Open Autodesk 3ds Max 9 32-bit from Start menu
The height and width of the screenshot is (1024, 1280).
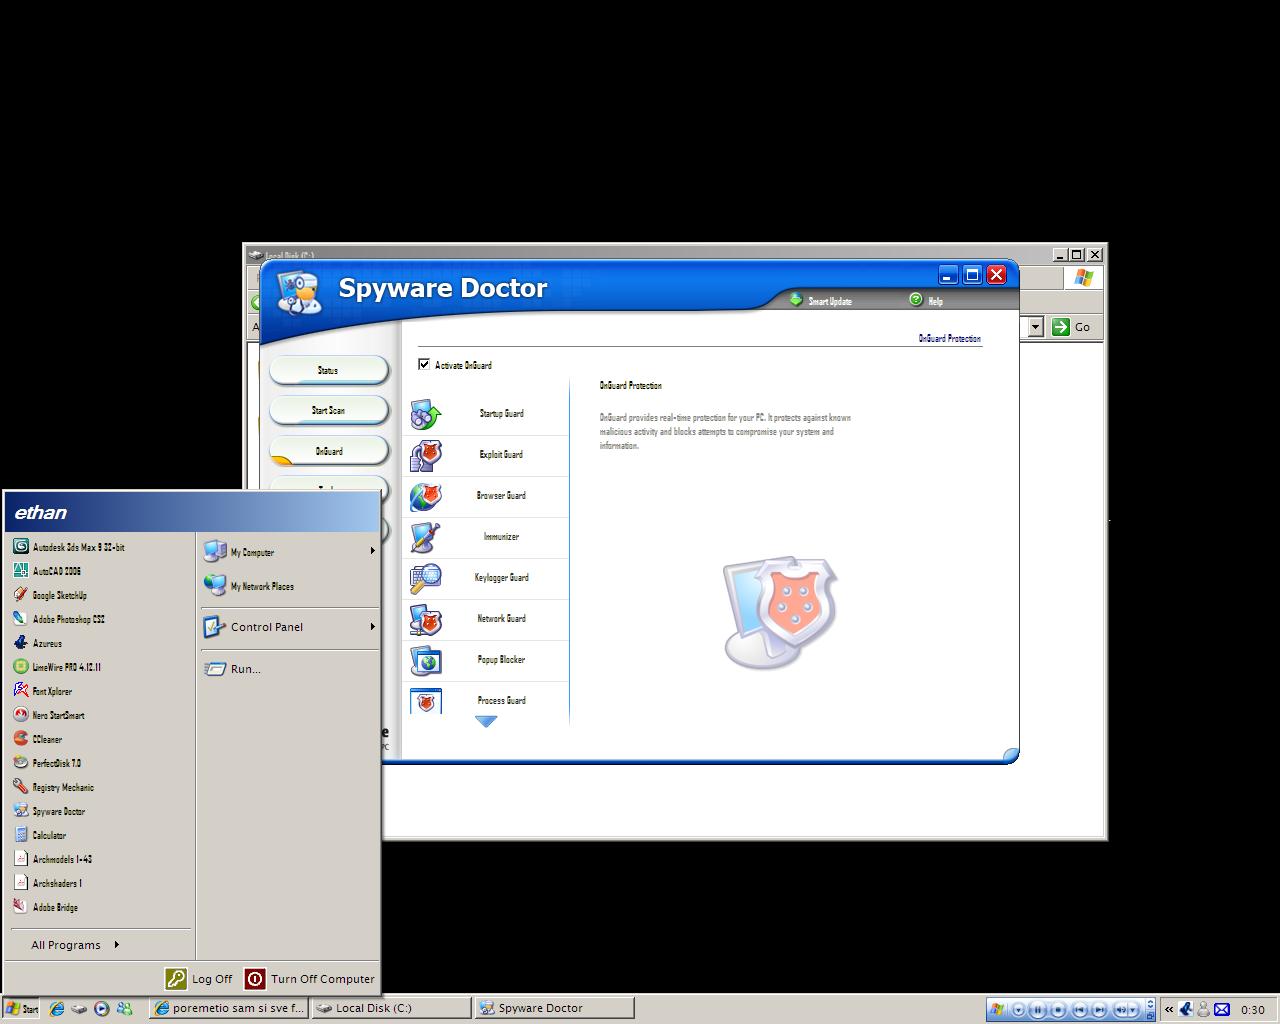pyautogui.click(x=100, y=547)
